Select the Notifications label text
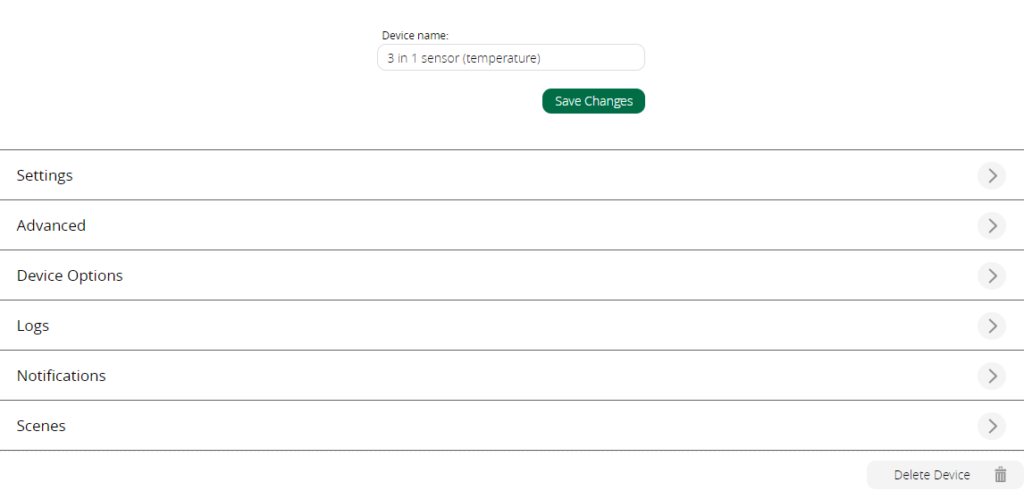Image resolution: width=1024 pixels, height=491 pixels. point(61,375)
